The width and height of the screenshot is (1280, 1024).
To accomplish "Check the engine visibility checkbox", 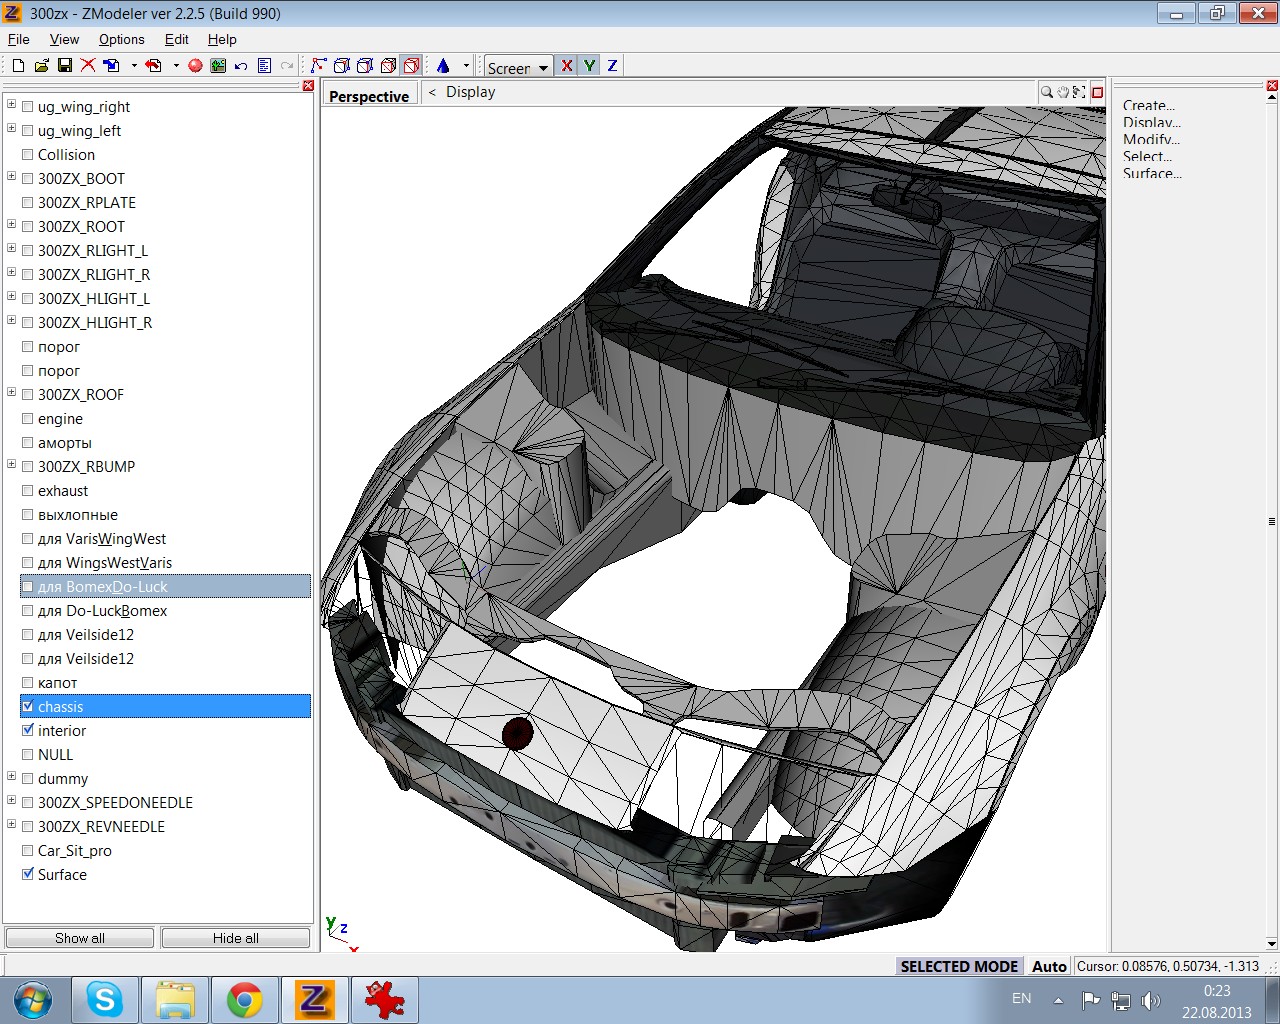I will pyautogui.click(x=28, y=419).
